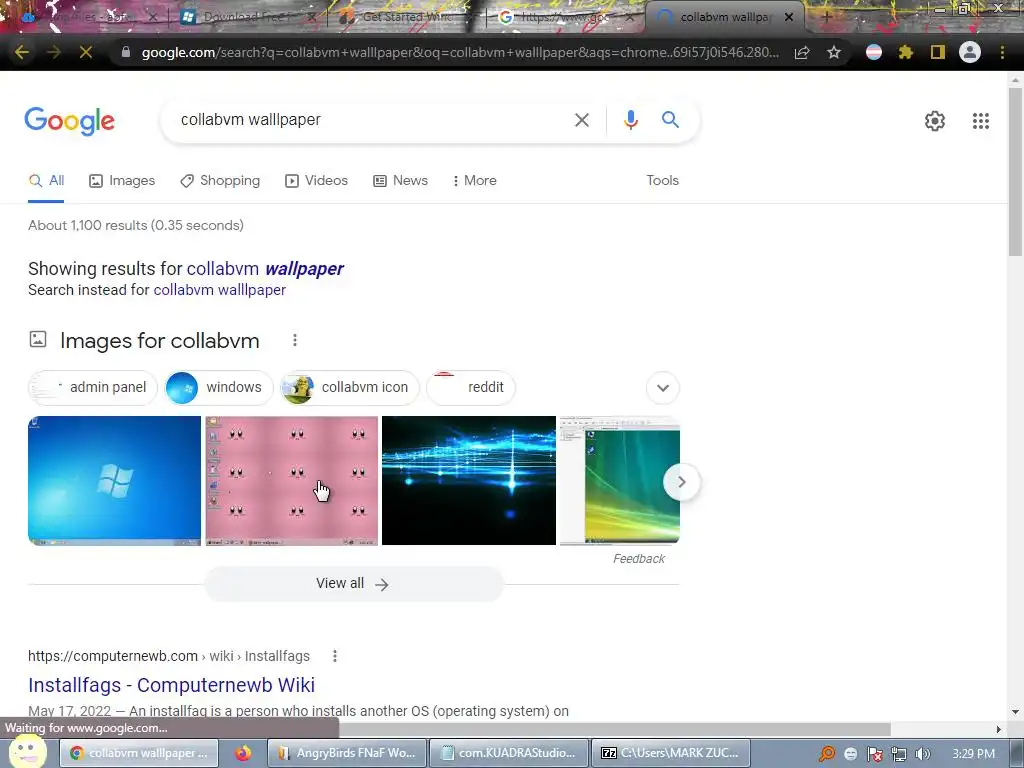Image resolution: width=1024 pixels, height=768 pixels.
Task: Open the 7-Zip C:\Users\MARK taskbar window
Action: click(671, 753)
